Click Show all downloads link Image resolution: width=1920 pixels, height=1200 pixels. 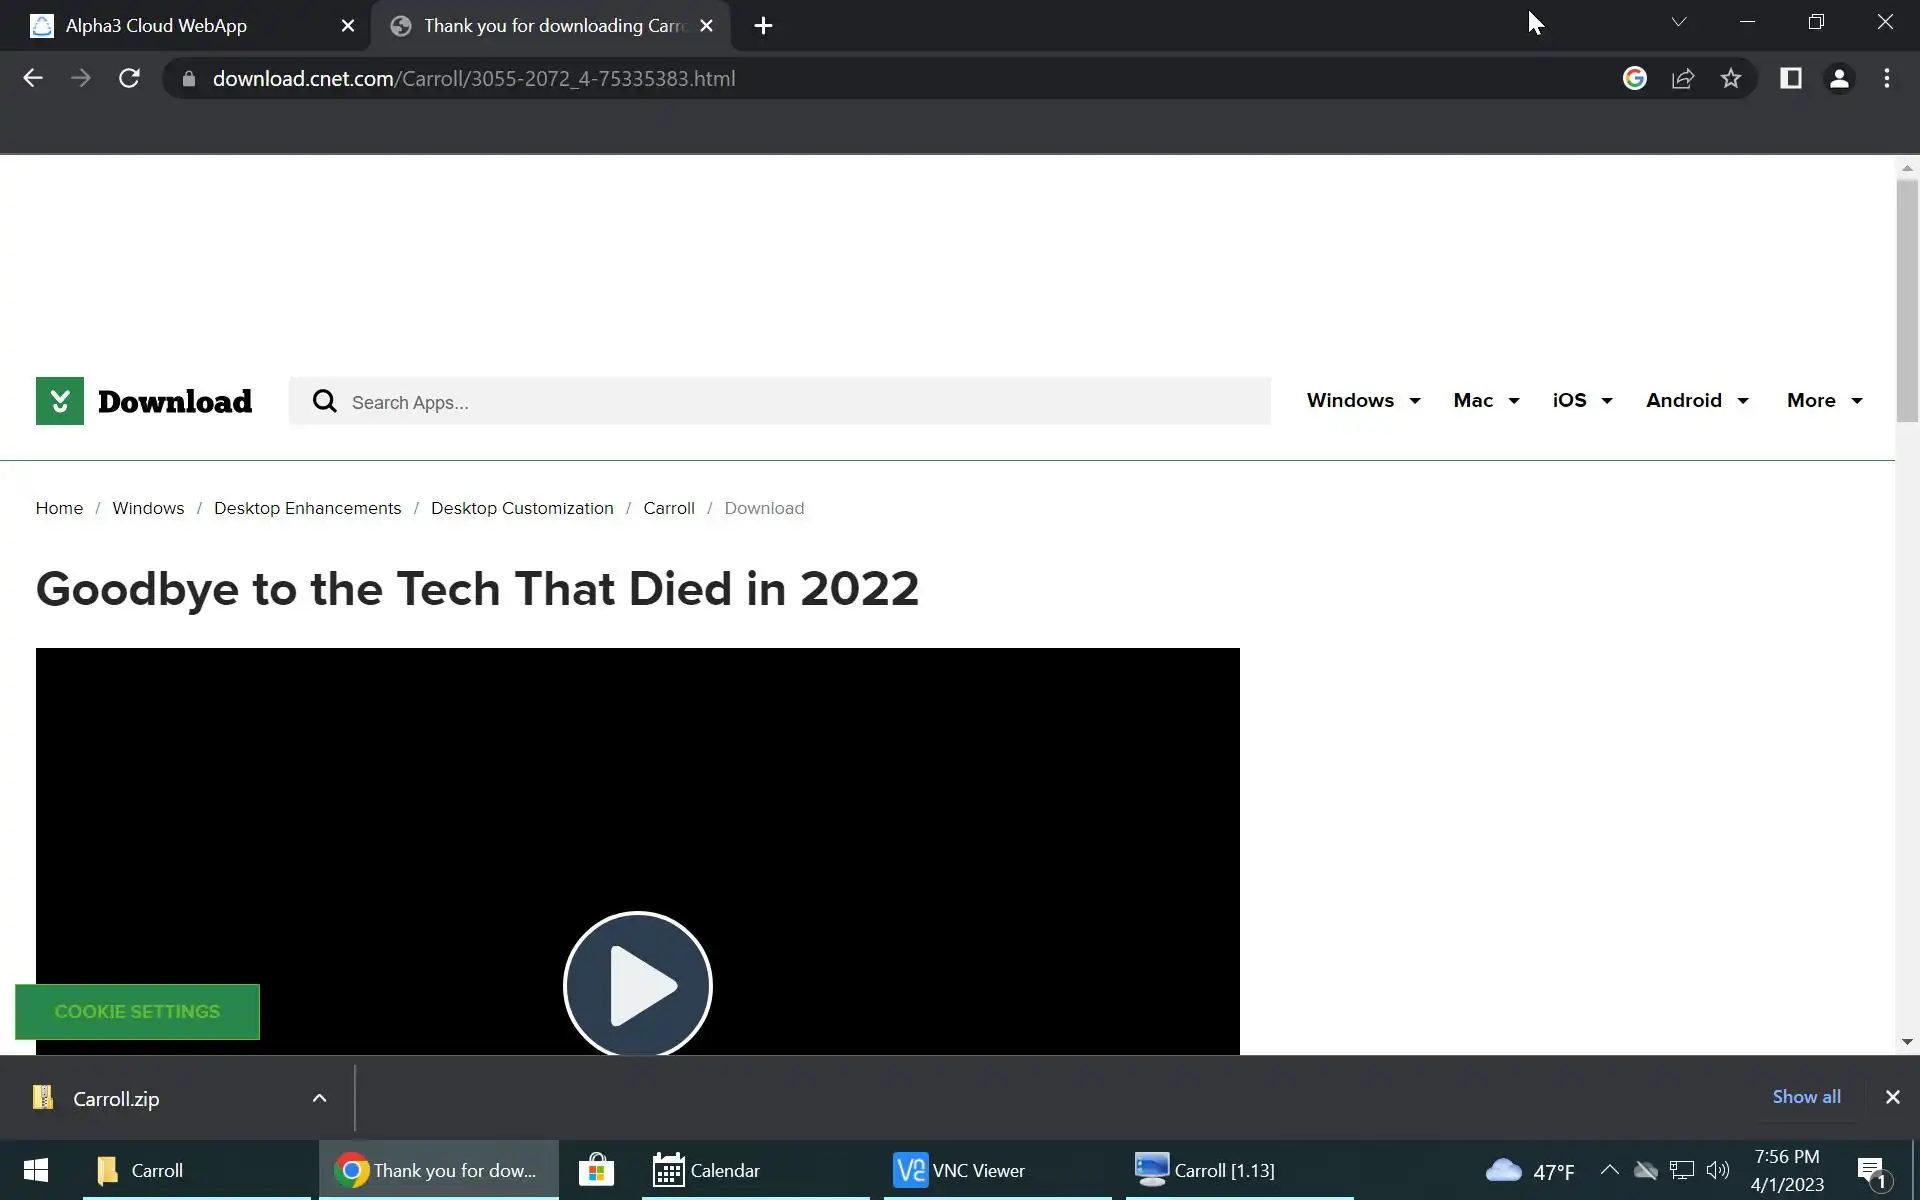coord(1806,1096)
